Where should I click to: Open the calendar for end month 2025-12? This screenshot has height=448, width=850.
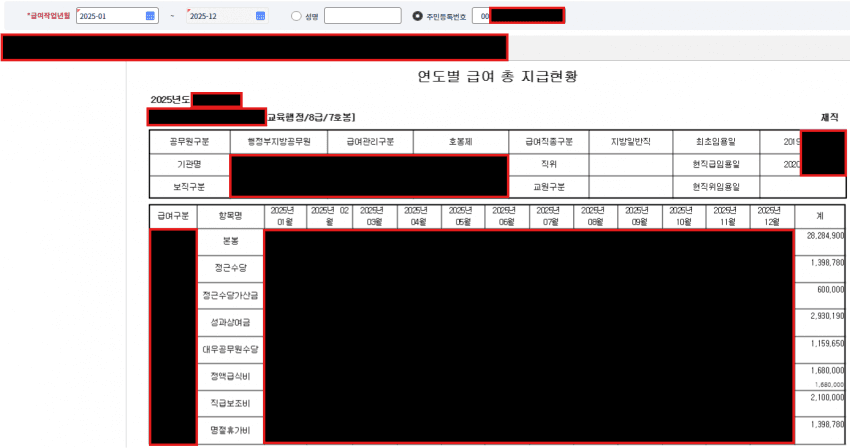260,16
